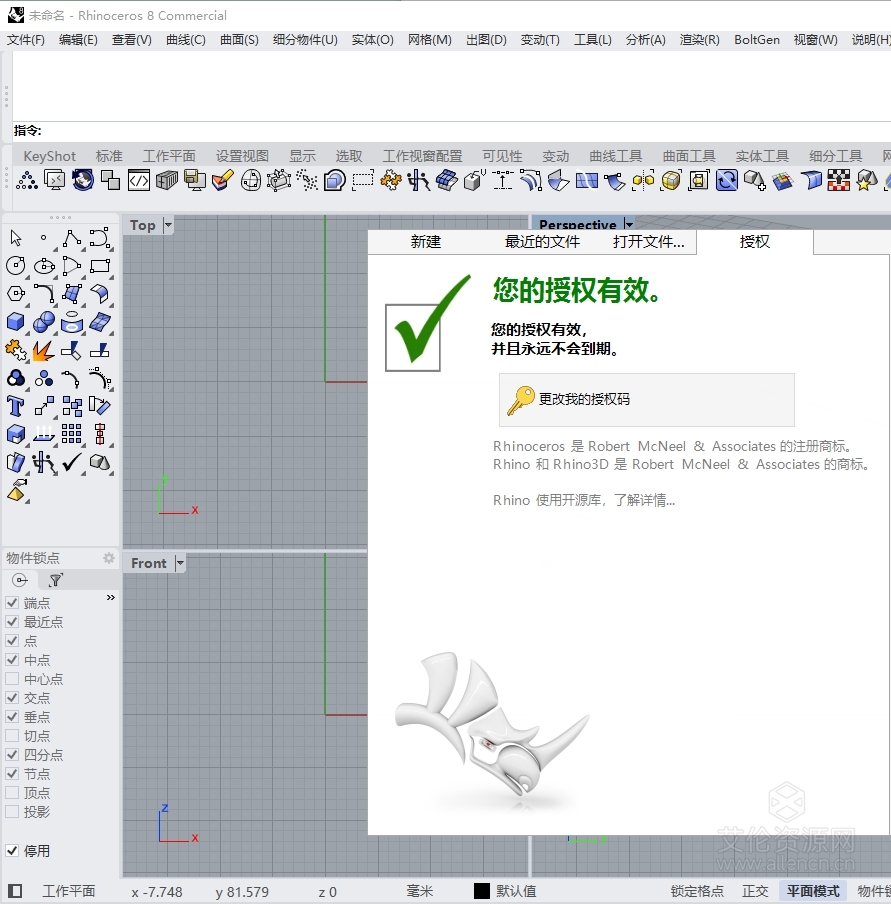The width and height of the screenshot is (891, 904).
Task: Select the rectangular Array grid tool
Action: (72, 434)
